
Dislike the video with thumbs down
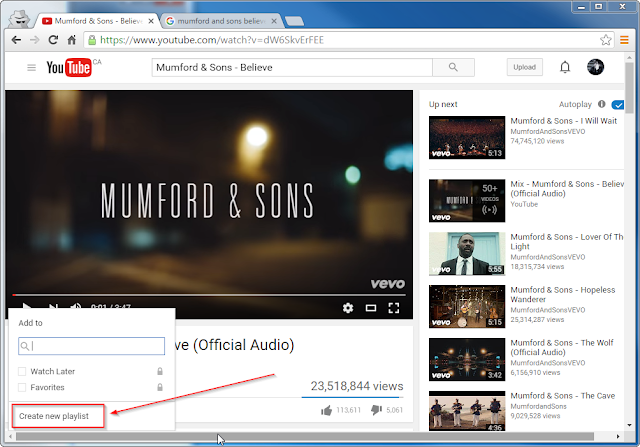click(x=376, y=410)
